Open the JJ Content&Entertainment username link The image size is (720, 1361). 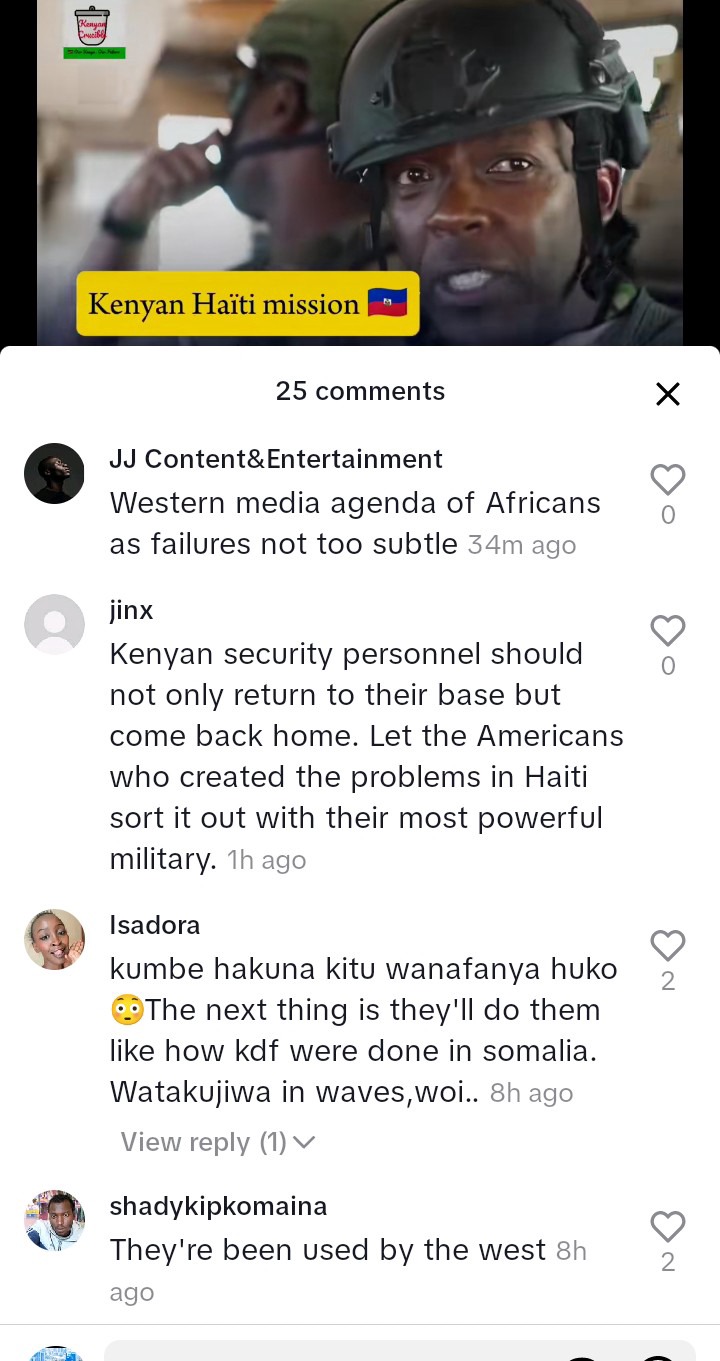[276, 459]
